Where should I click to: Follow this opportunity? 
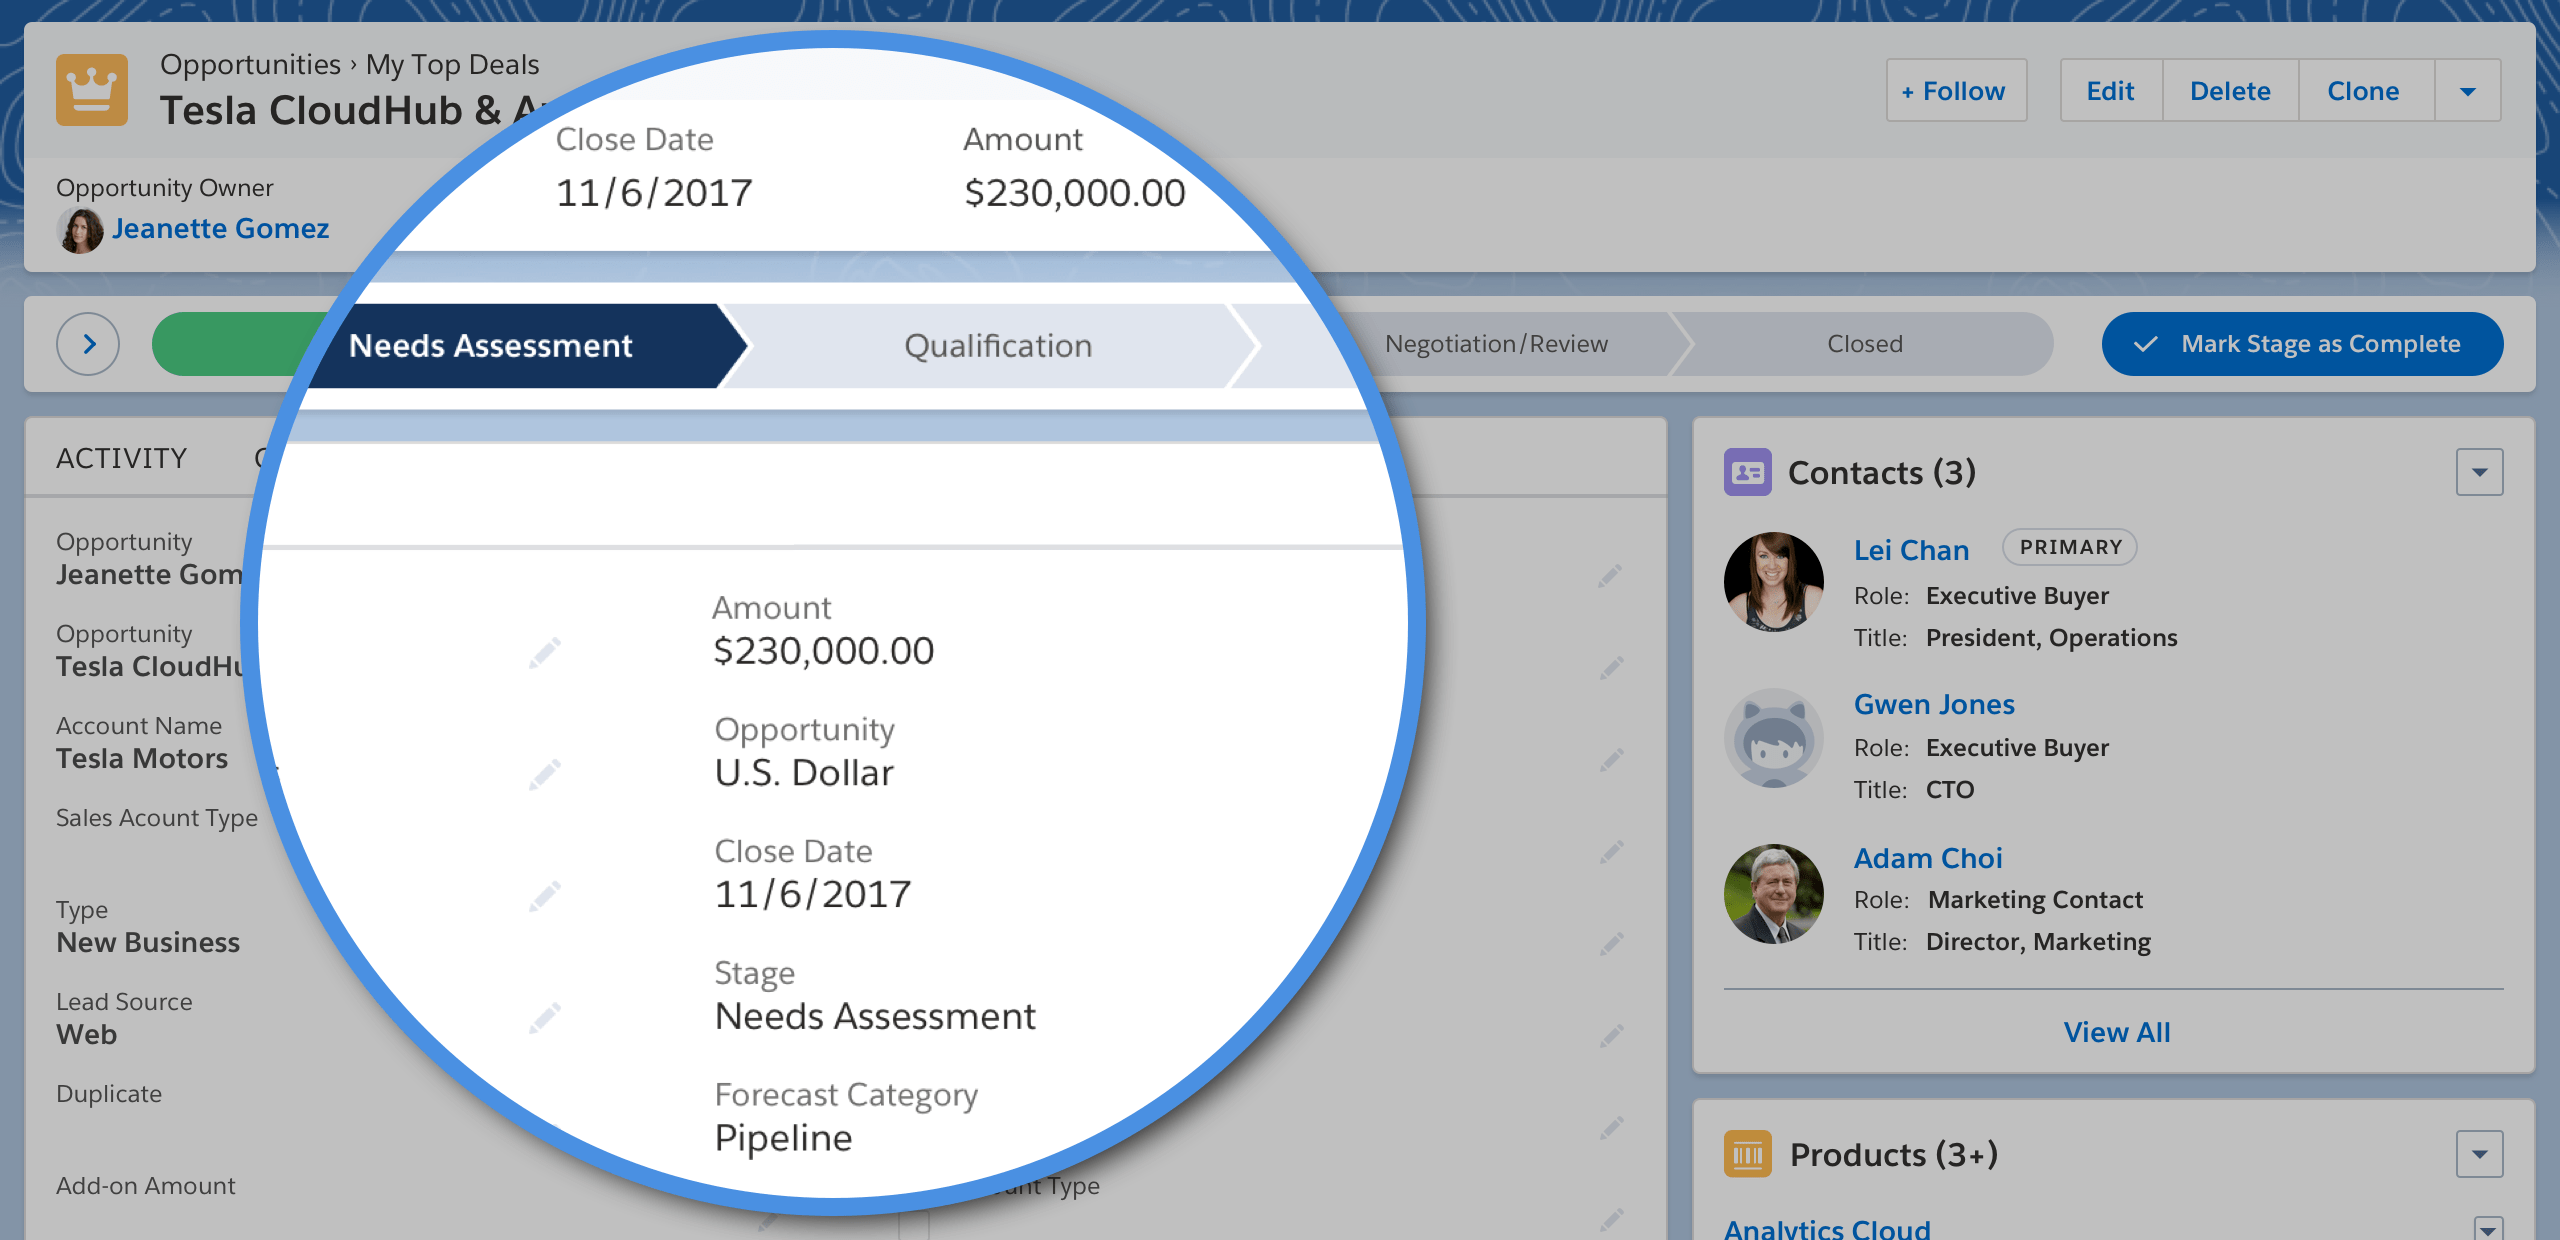(x=1955, y=91)
